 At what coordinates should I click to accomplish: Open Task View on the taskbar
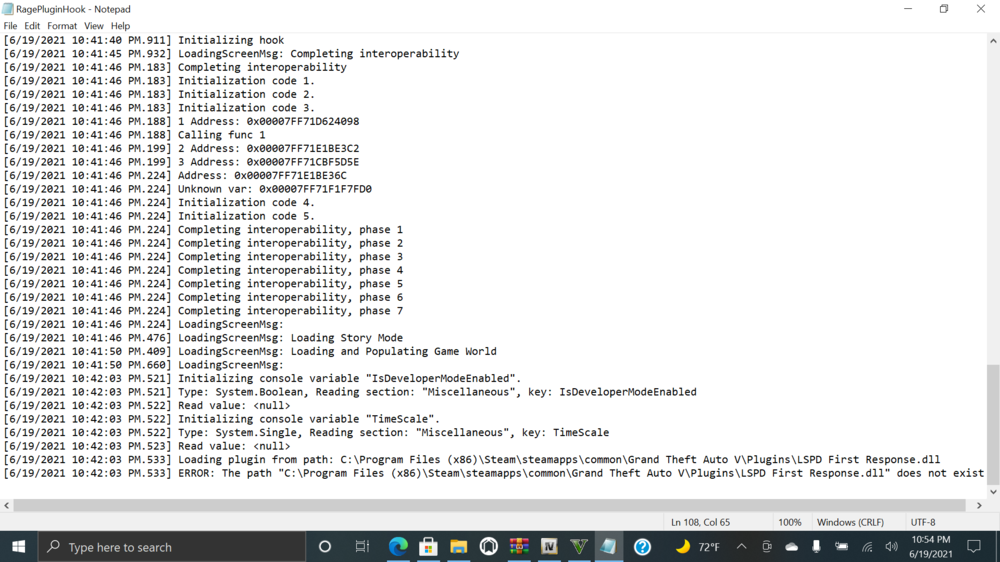coord(362,547)
